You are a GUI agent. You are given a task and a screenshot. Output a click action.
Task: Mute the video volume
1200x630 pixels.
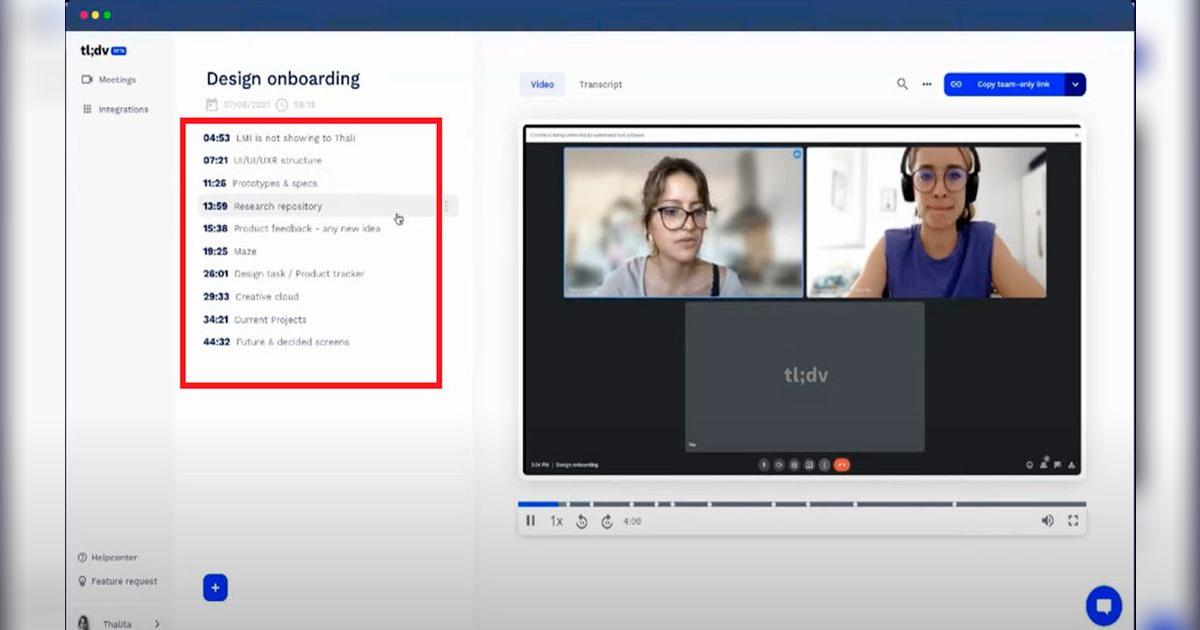1047,520
